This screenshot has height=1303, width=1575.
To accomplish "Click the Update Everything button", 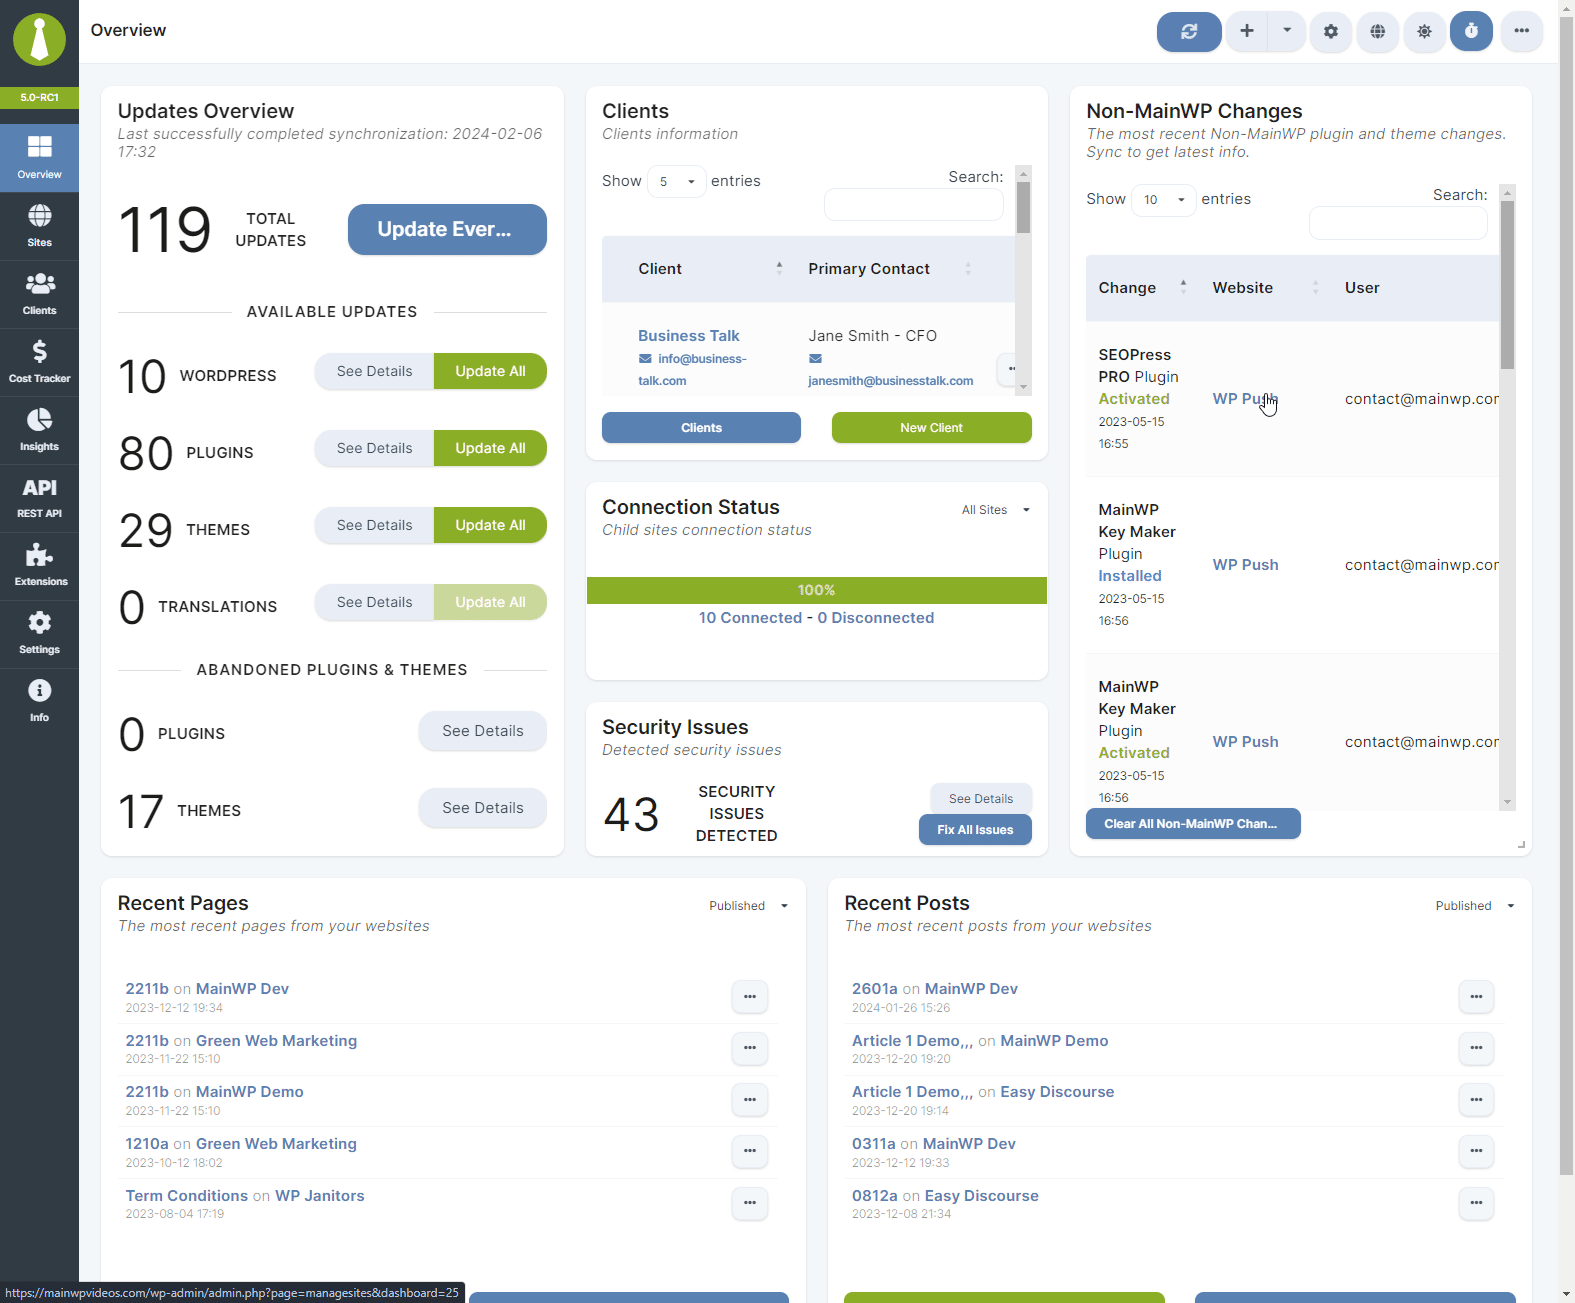I will 447,230.
